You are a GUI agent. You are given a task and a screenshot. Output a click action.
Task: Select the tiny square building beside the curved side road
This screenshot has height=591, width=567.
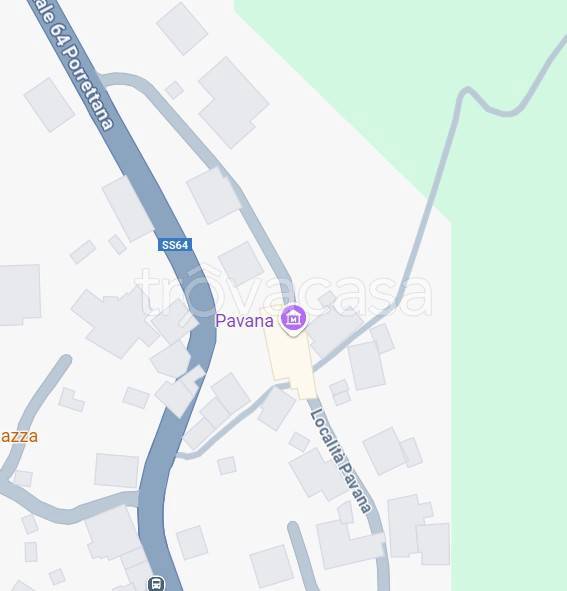tap(174, 90)
